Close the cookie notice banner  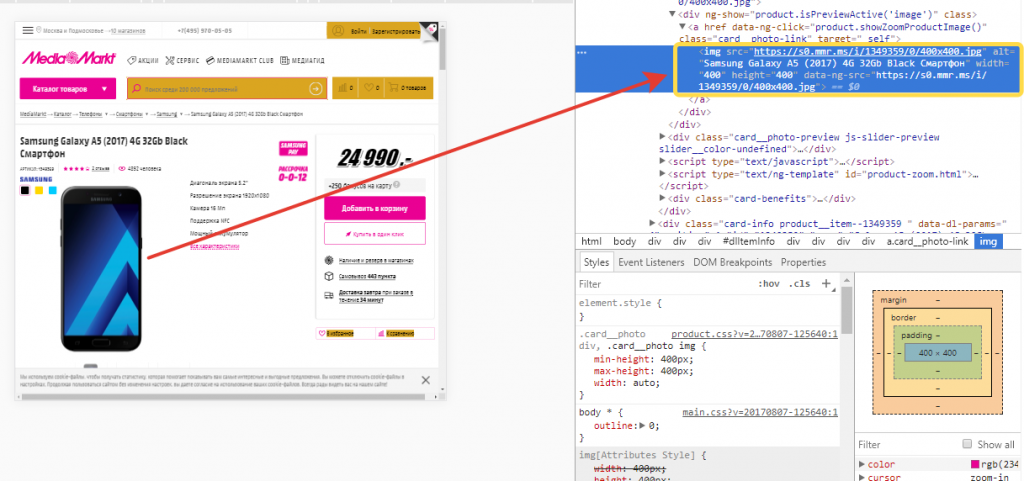(x=425, y=380)
